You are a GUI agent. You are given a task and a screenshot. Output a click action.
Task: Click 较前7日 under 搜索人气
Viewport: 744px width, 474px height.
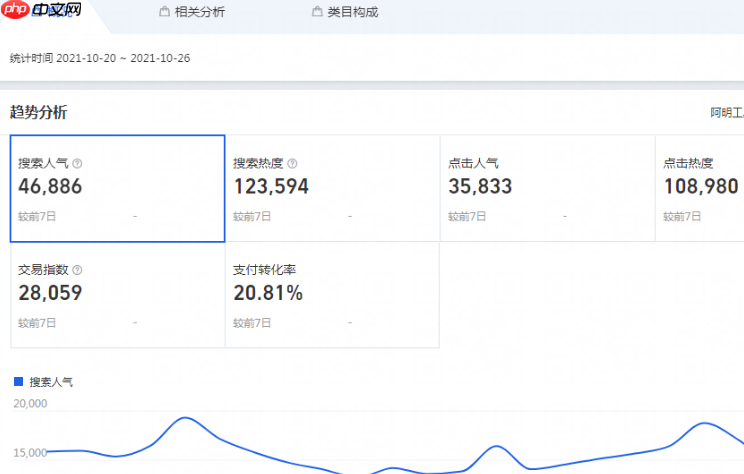click(37, 217)
